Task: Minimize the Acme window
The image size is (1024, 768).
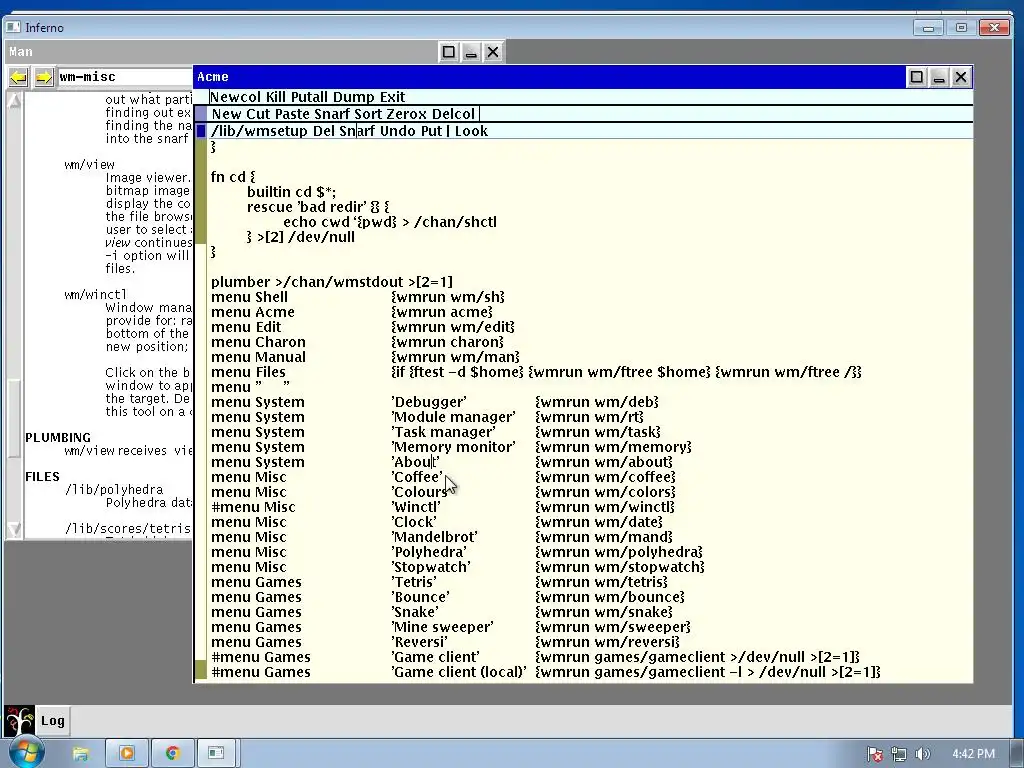Action: 939,77
